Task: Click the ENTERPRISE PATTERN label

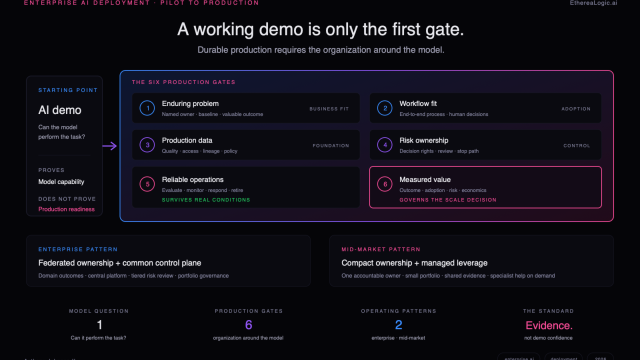Action: (78, 249)
